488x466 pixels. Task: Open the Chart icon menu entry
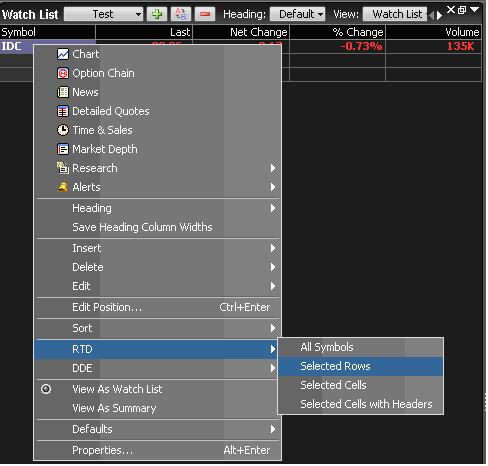[x=63, y=54]
